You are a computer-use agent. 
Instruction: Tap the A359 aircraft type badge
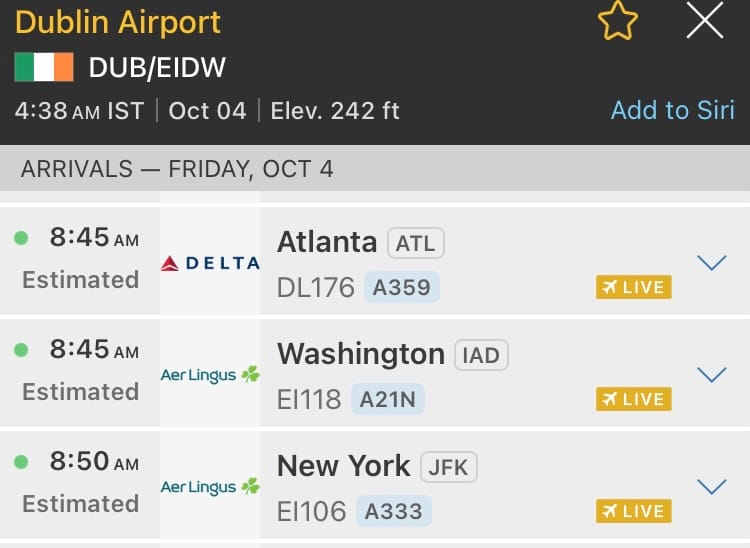pyautogui.click(x=401, y=288)
